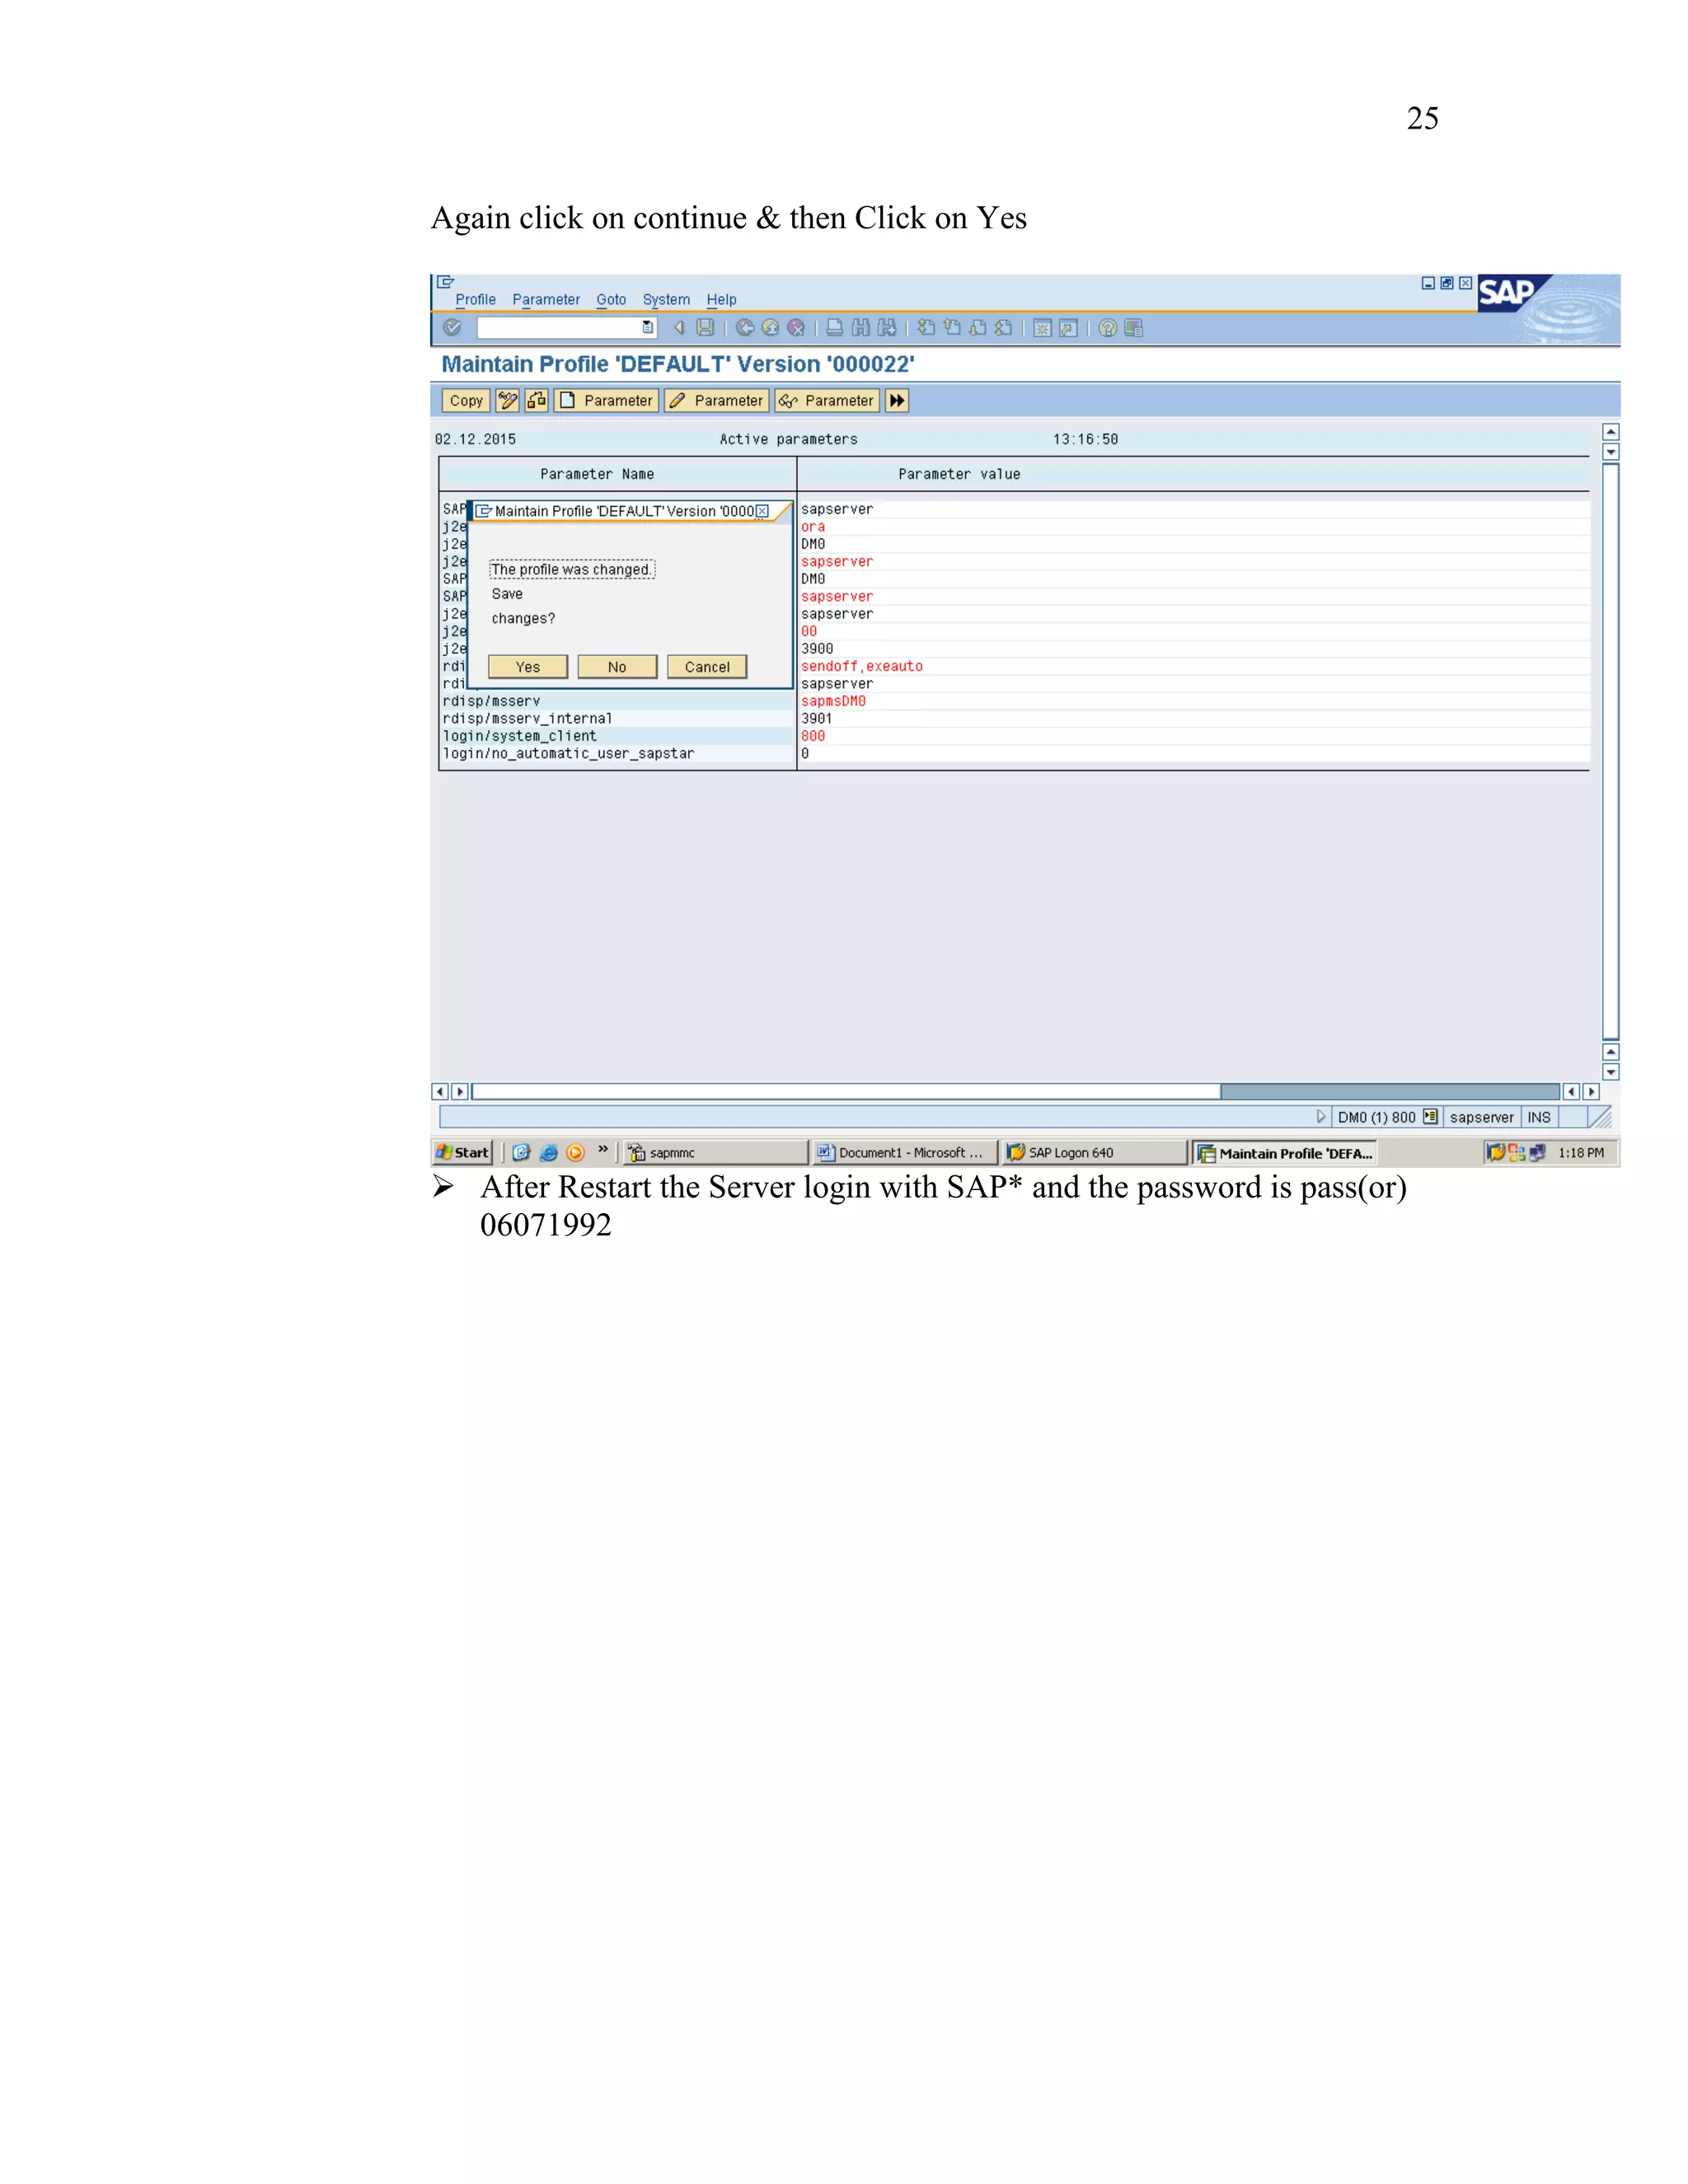Open the Internet Explorer quick launch icon
1688x2184 pixels.
(548, 1152)
